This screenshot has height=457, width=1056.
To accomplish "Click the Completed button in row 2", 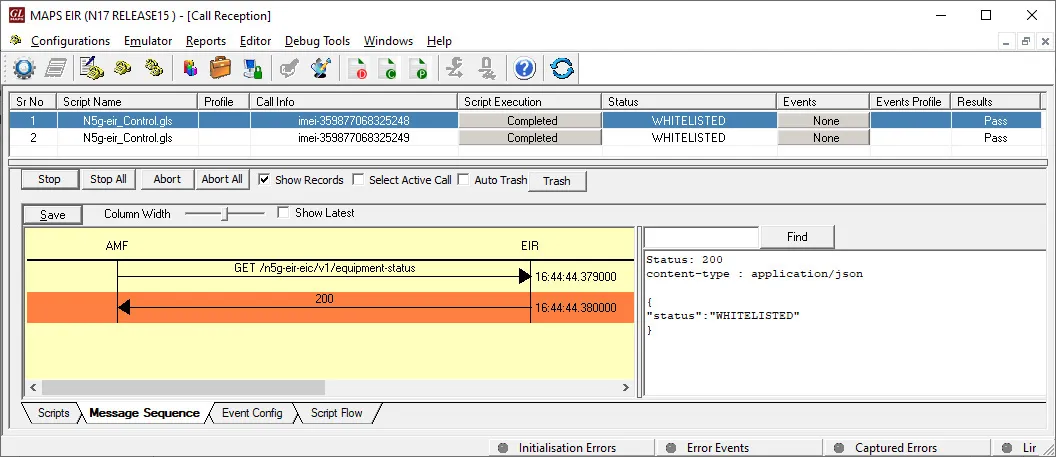I will point(531,137).
